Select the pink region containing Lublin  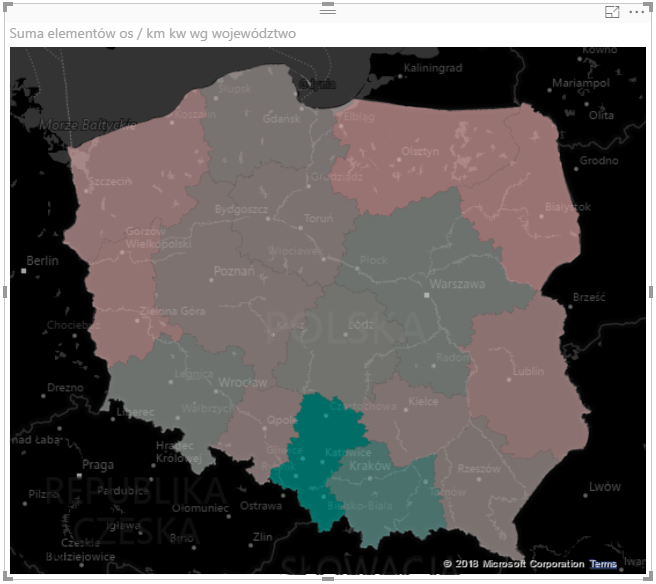point(520,370)
